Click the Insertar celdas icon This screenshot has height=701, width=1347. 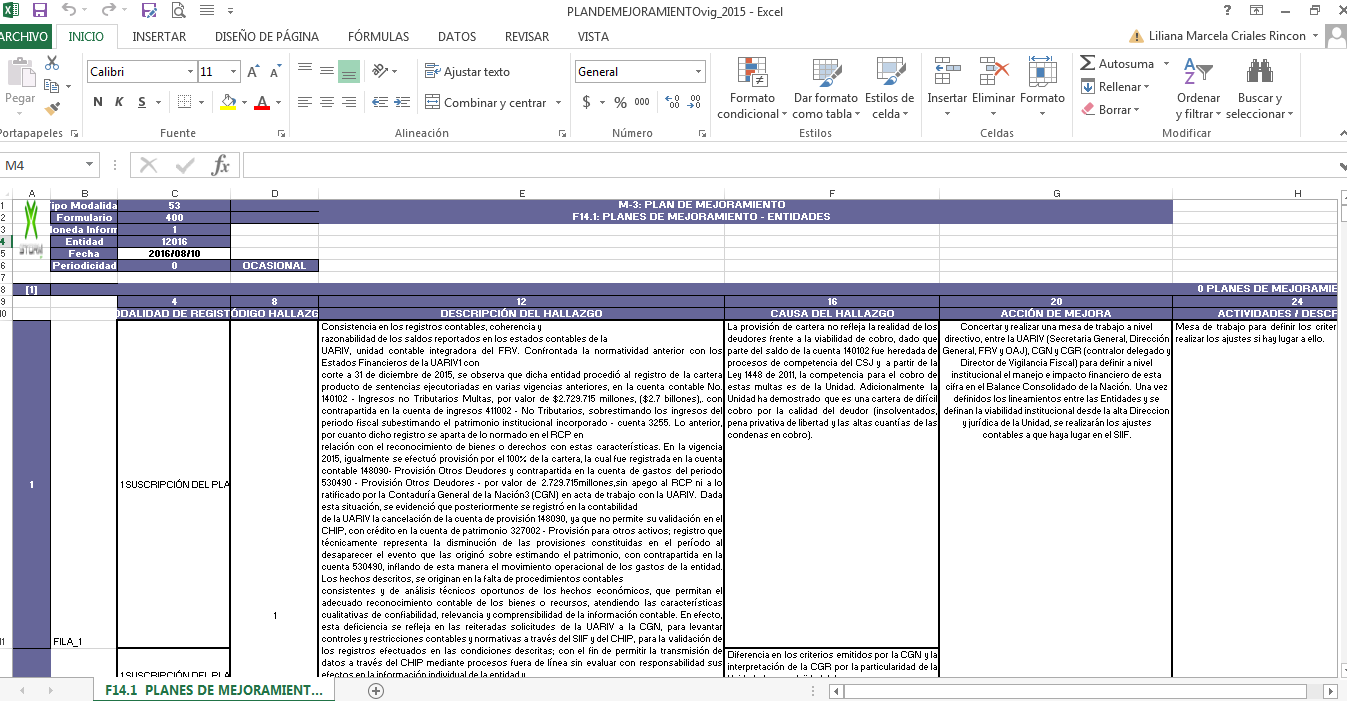pos(946,72)
